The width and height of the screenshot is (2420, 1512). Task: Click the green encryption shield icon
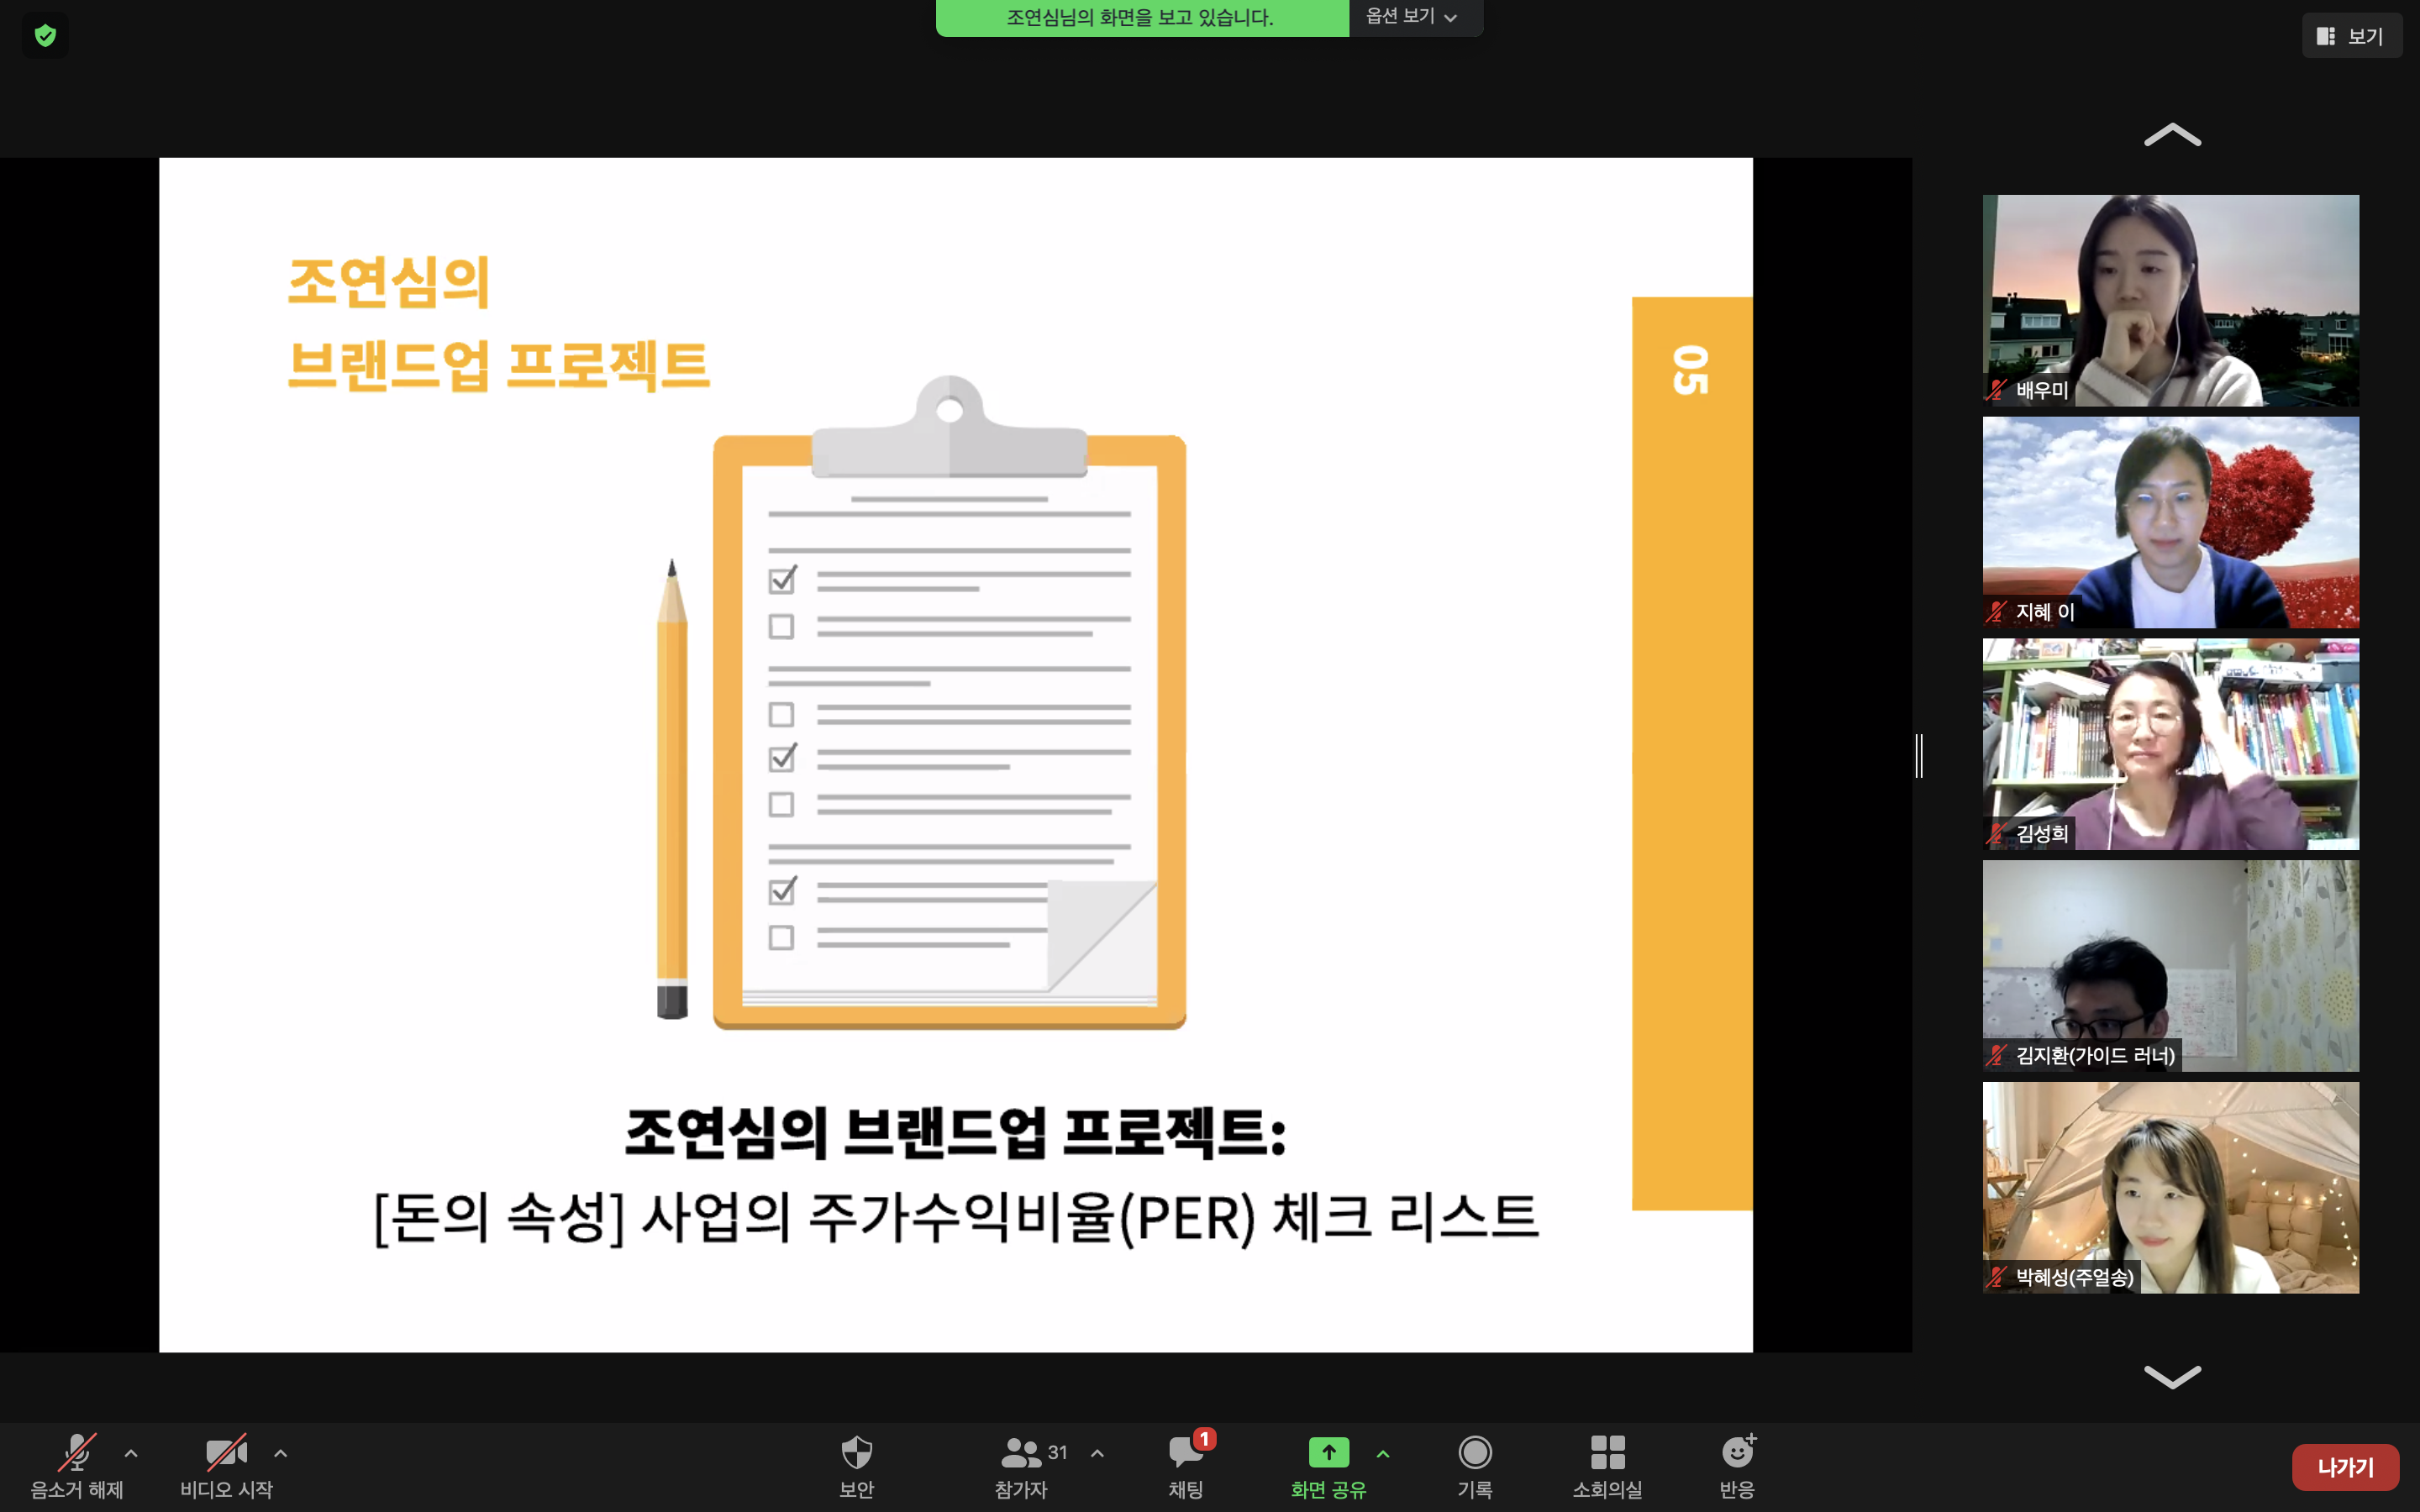pos(45,36)
